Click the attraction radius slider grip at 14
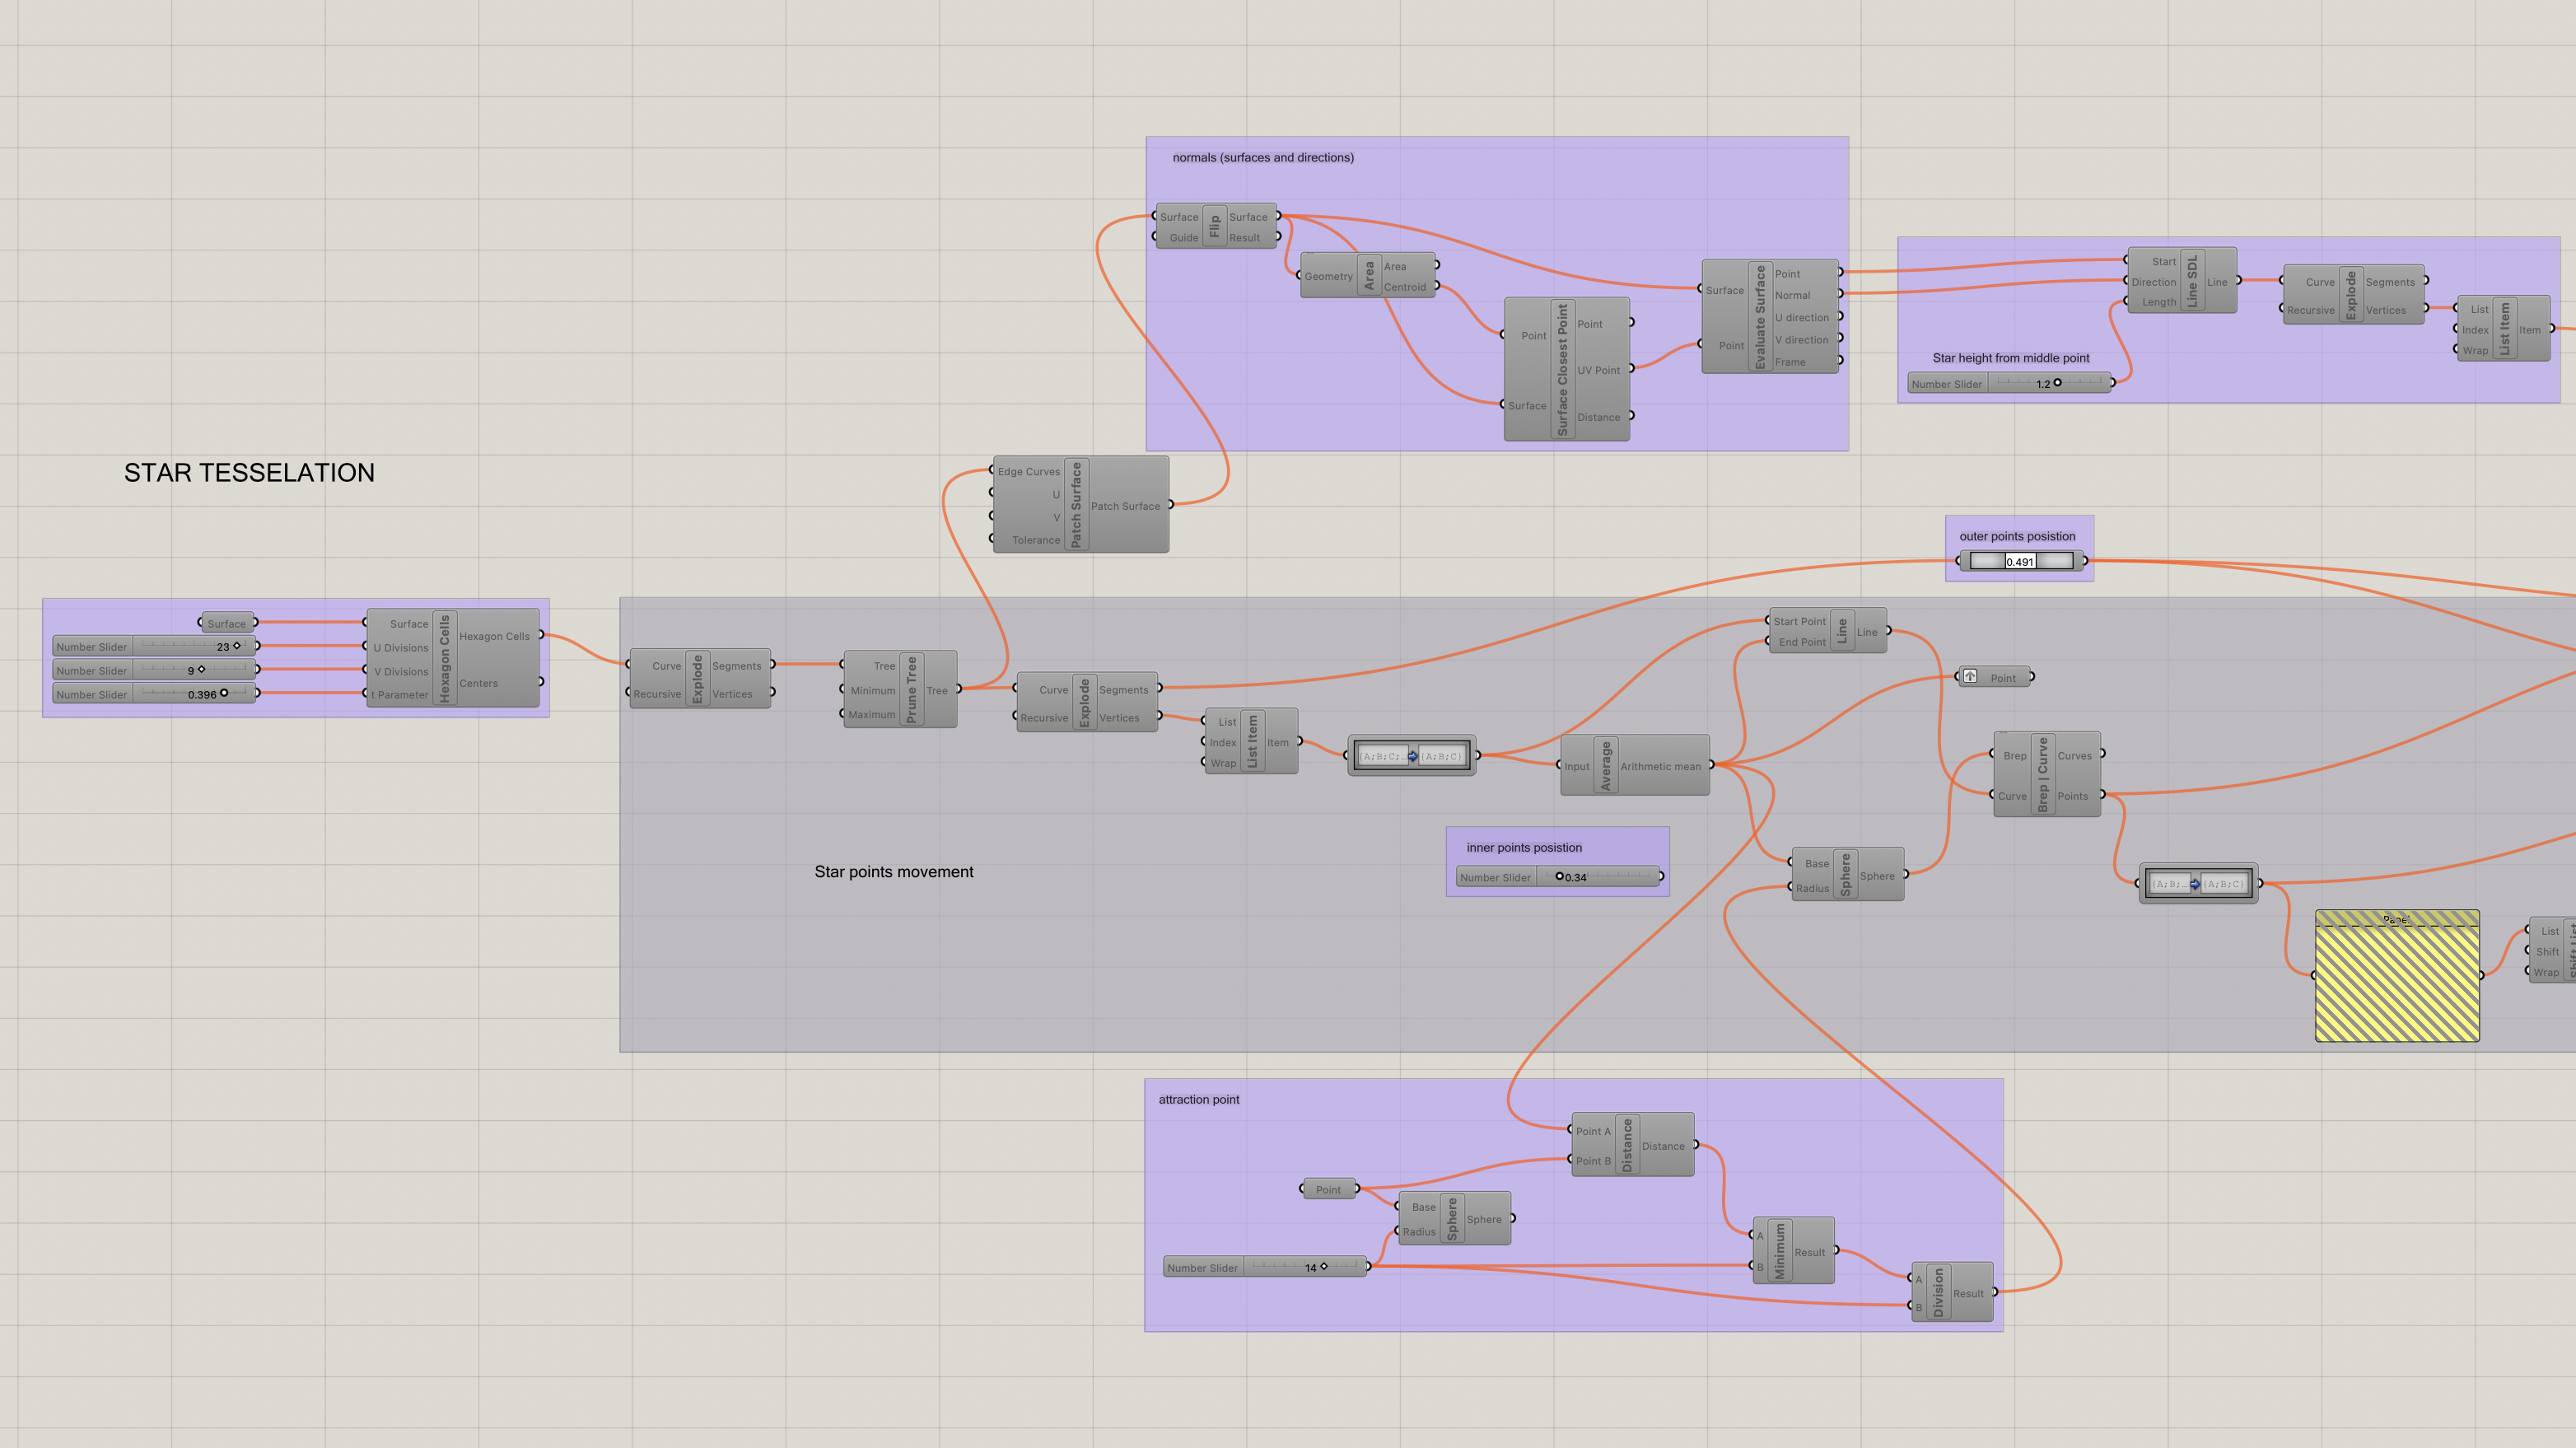Image resolution: width=2576 pixels, height=1448 pixels. (1324, 1267)
